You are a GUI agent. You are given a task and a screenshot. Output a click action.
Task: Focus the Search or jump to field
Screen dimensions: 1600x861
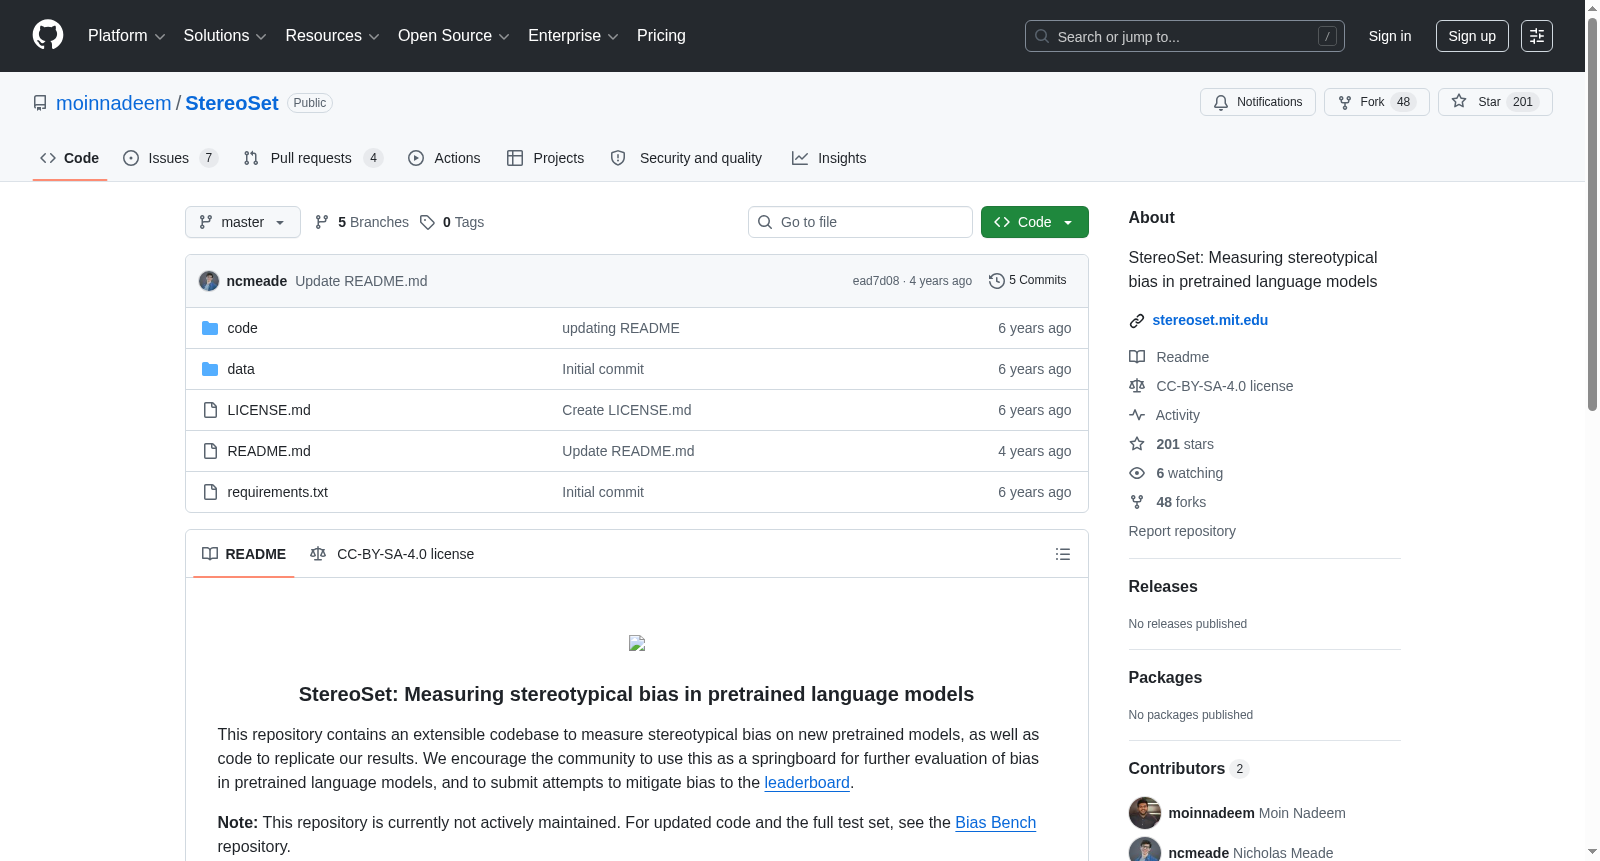1185,36
